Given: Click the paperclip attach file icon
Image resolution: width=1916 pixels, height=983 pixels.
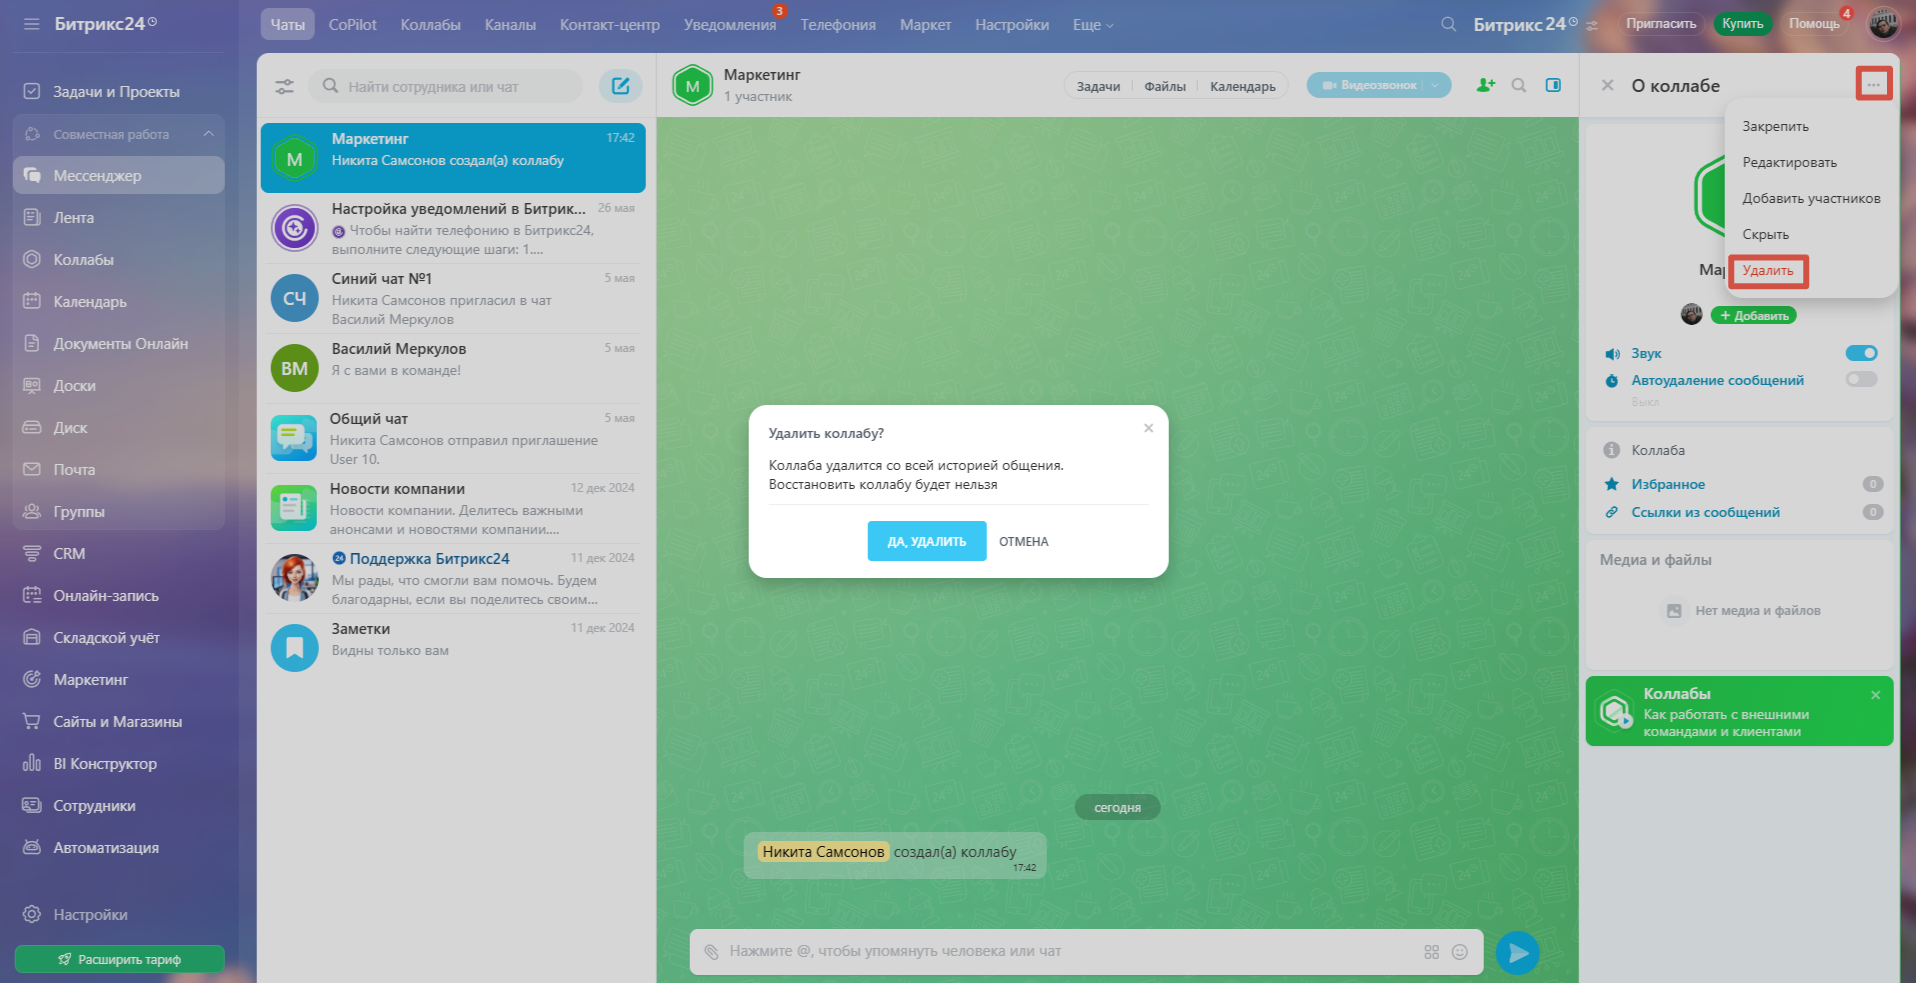Looking at the screenshot, I should (711, 952).
